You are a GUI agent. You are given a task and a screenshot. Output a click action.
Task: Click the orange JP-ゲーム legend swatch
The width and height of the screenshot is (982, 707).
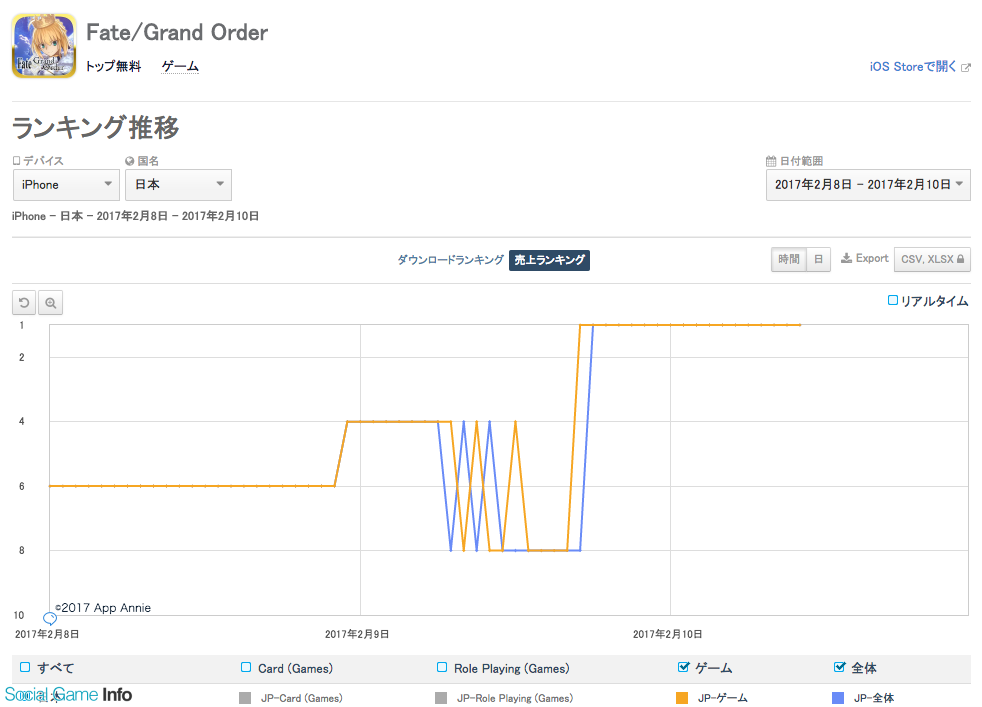682,698
